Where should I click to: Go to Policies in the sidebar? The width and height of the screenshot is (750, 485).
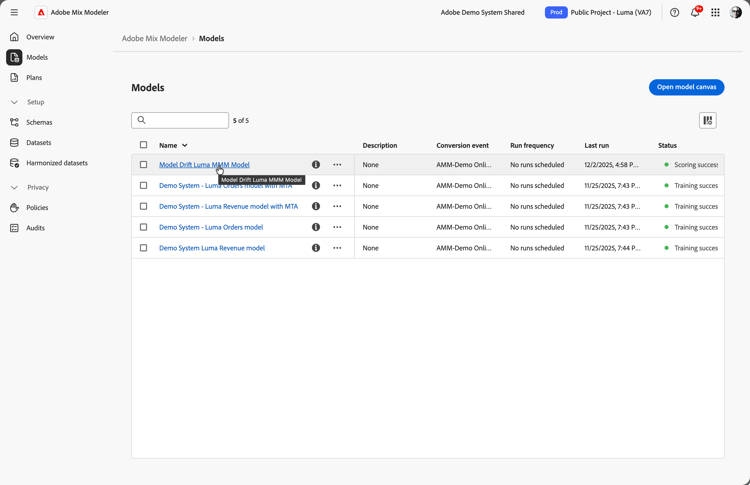click(x=37, y=208)
